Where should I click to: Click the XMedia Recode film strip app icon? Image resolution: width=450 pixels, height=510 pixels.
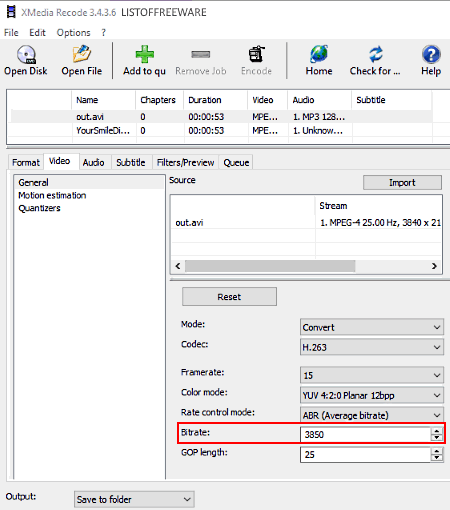pos(11,12)
